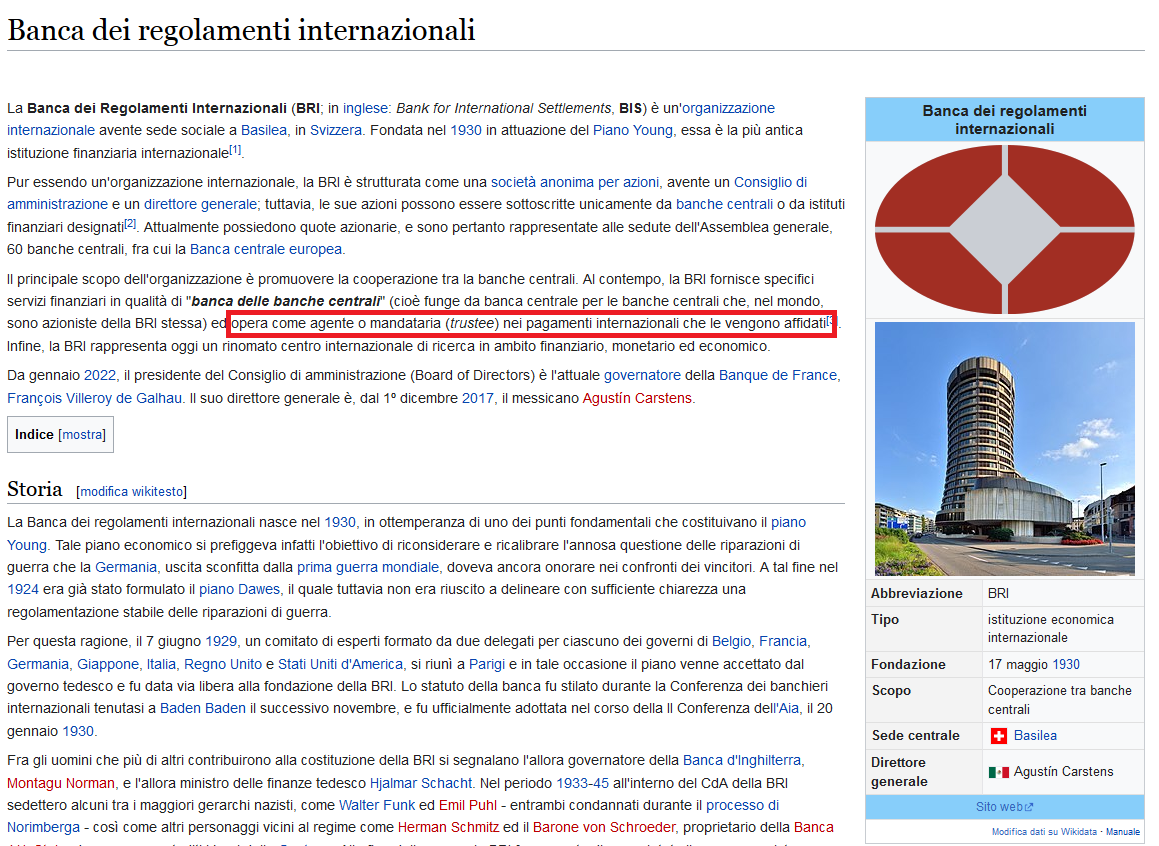
Task: Click 'Cooperazione tra banche centrali' infobox value
Action: 1059,700
